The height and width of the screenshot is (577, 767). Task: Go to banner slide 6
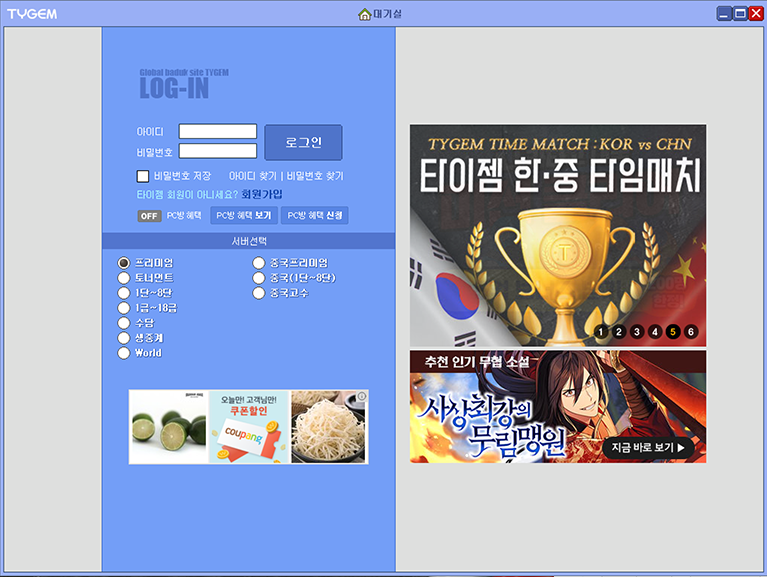tap(691, 332)
